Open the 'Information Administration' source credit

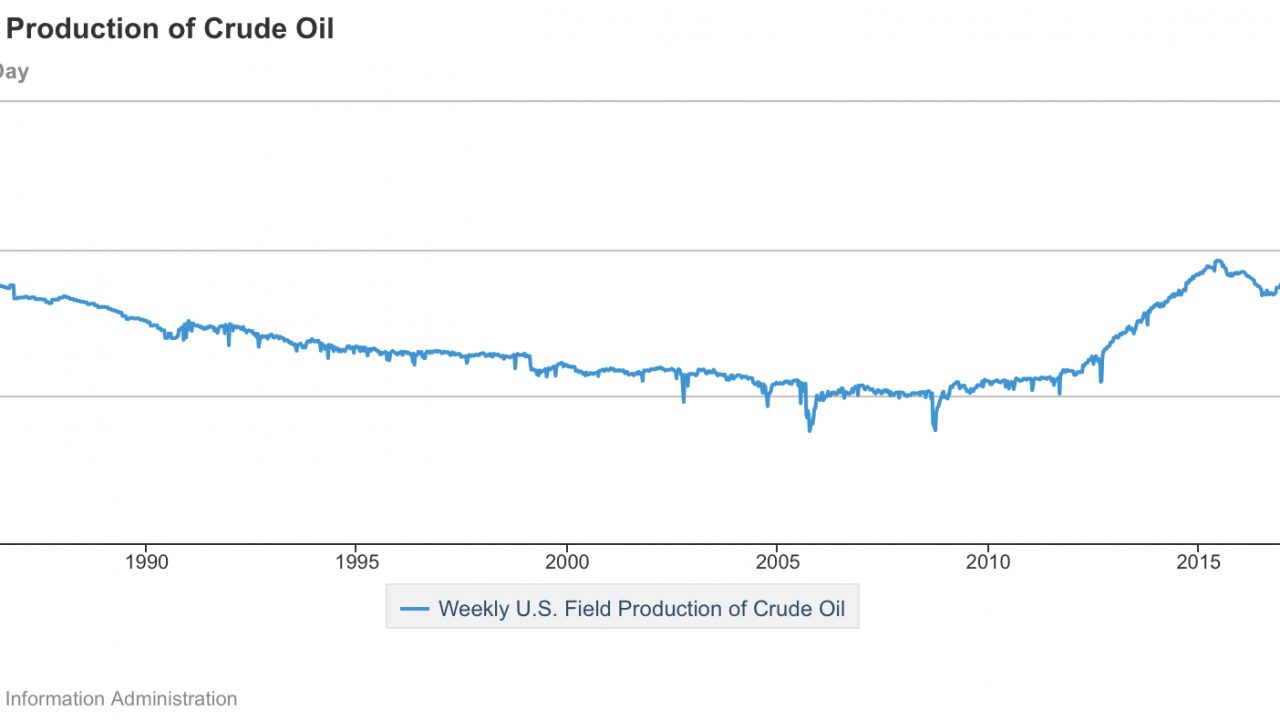[121, 699]
